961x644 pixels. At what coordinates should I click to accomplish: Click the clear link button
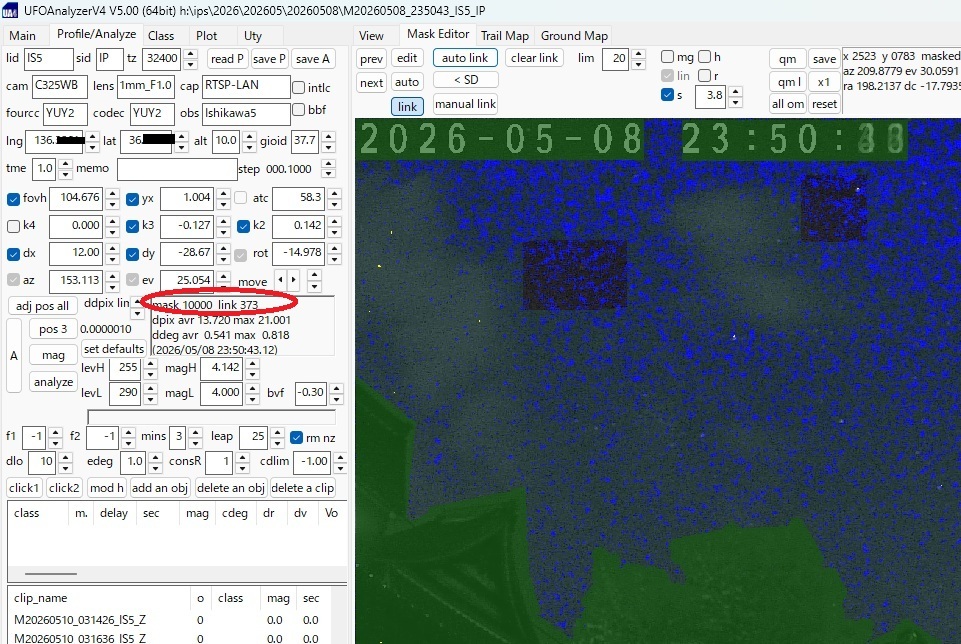pyautogui.click(x=534, y=58)
